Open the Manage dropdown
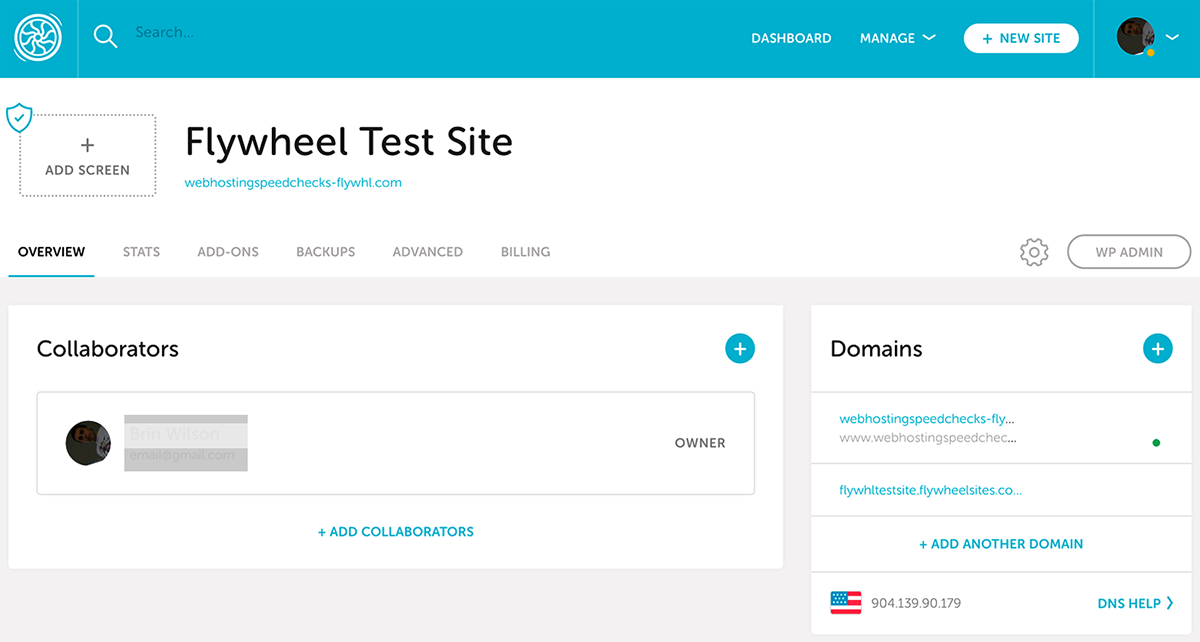This screenshot has height=642, width=1200. (x=897, y=37)
